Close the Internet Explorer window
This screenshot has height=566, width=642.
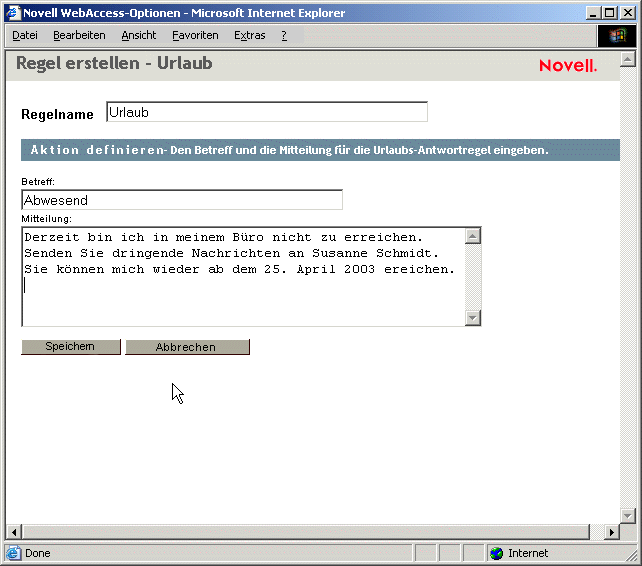pyautogui.click(x=628, y=13)
